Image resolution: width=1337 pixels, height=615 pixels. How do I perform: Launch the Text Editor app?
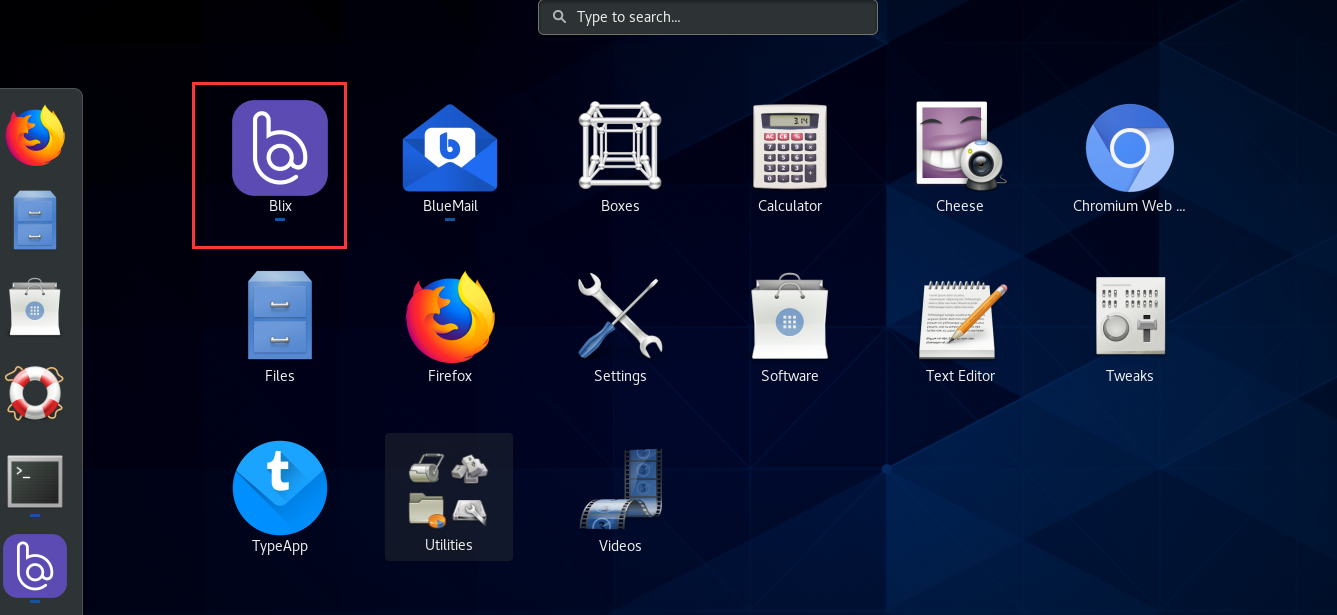point(962,319)
